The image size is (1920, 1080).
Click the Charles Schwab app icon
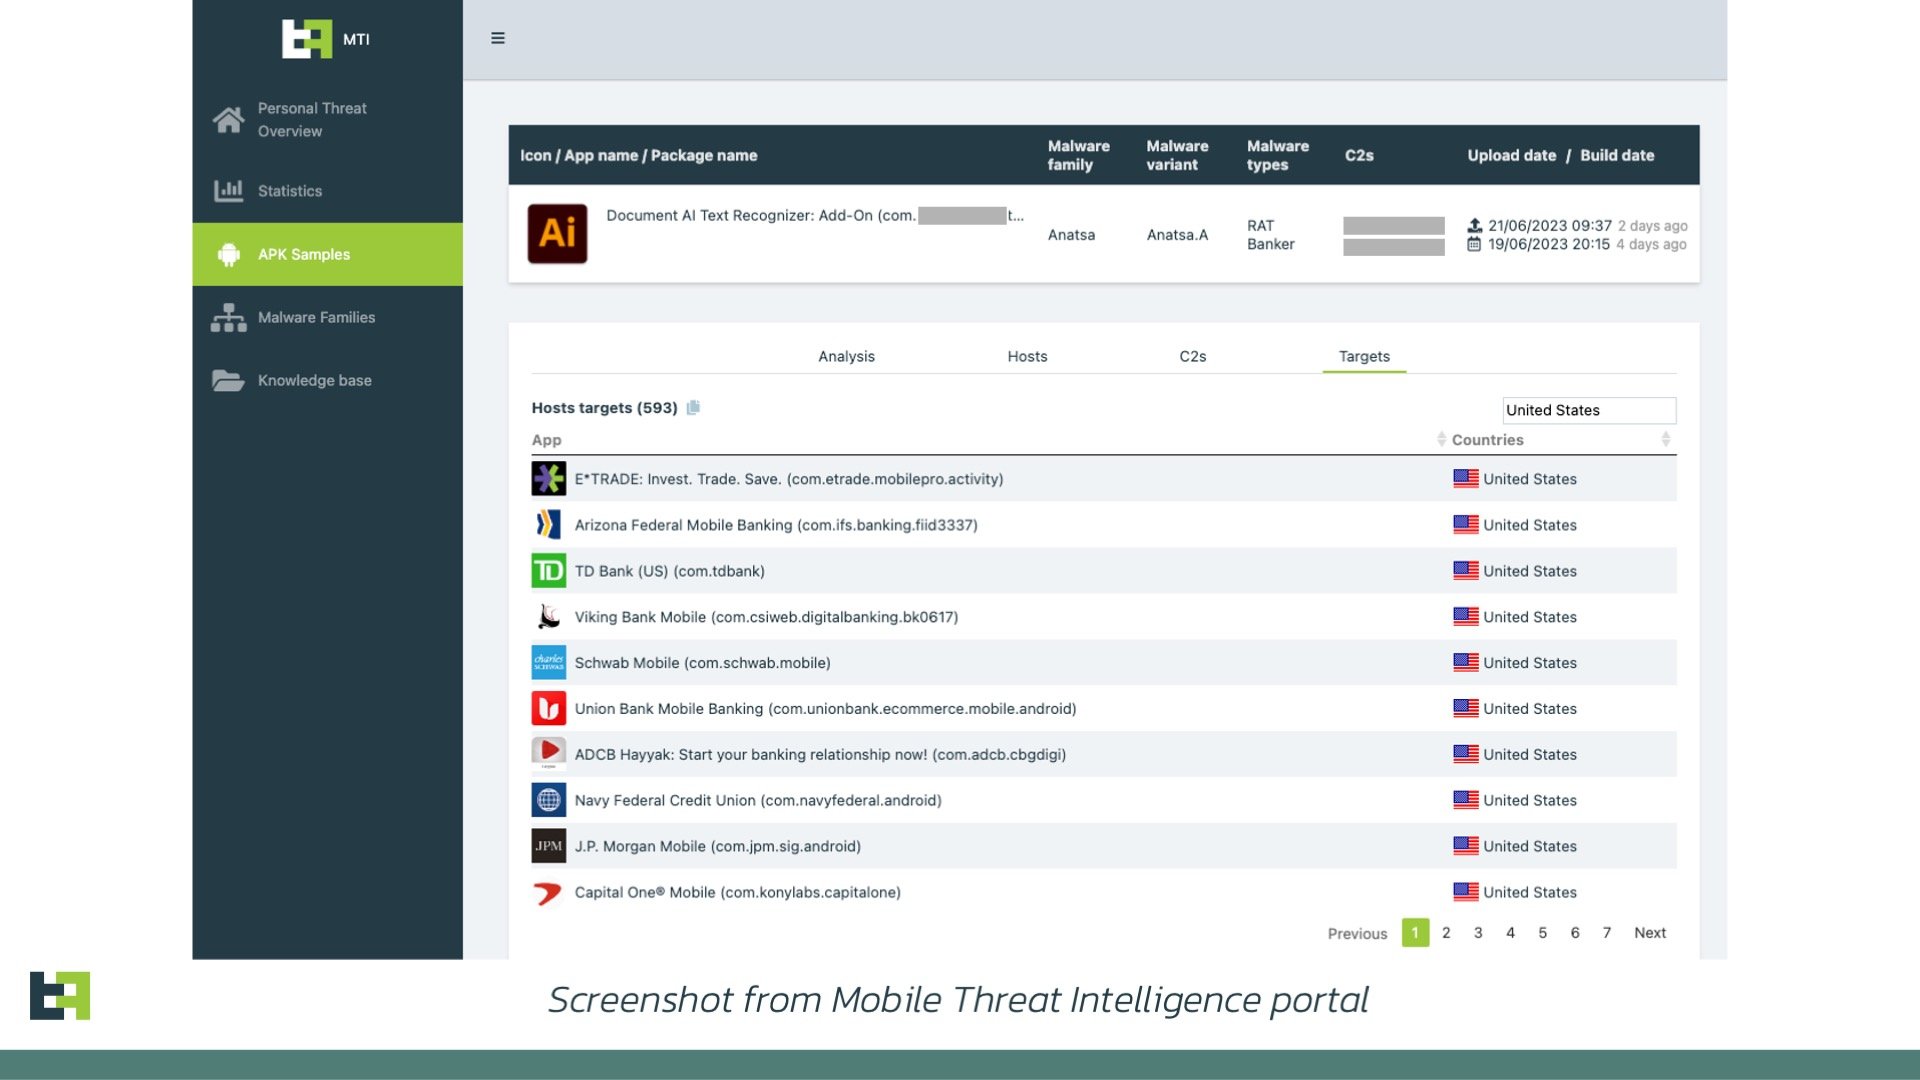[x=548, y=663]
